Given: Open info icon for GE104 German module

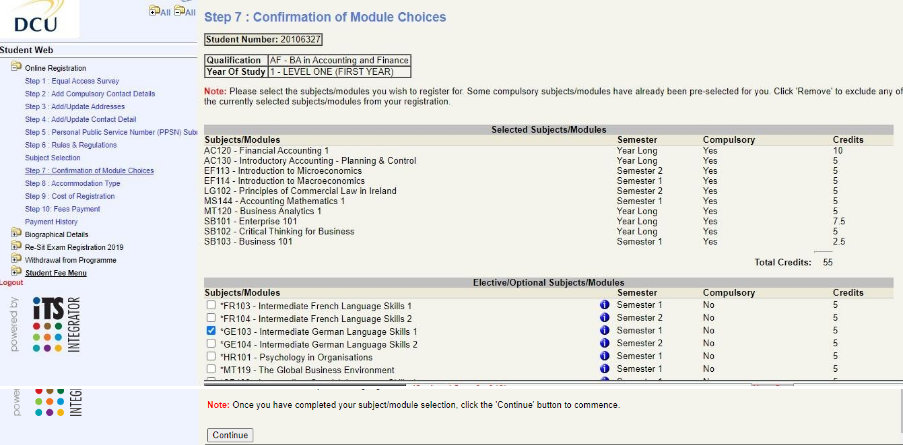Looking at the screenshot, I should pyautogui.click(x=604, y=343).
